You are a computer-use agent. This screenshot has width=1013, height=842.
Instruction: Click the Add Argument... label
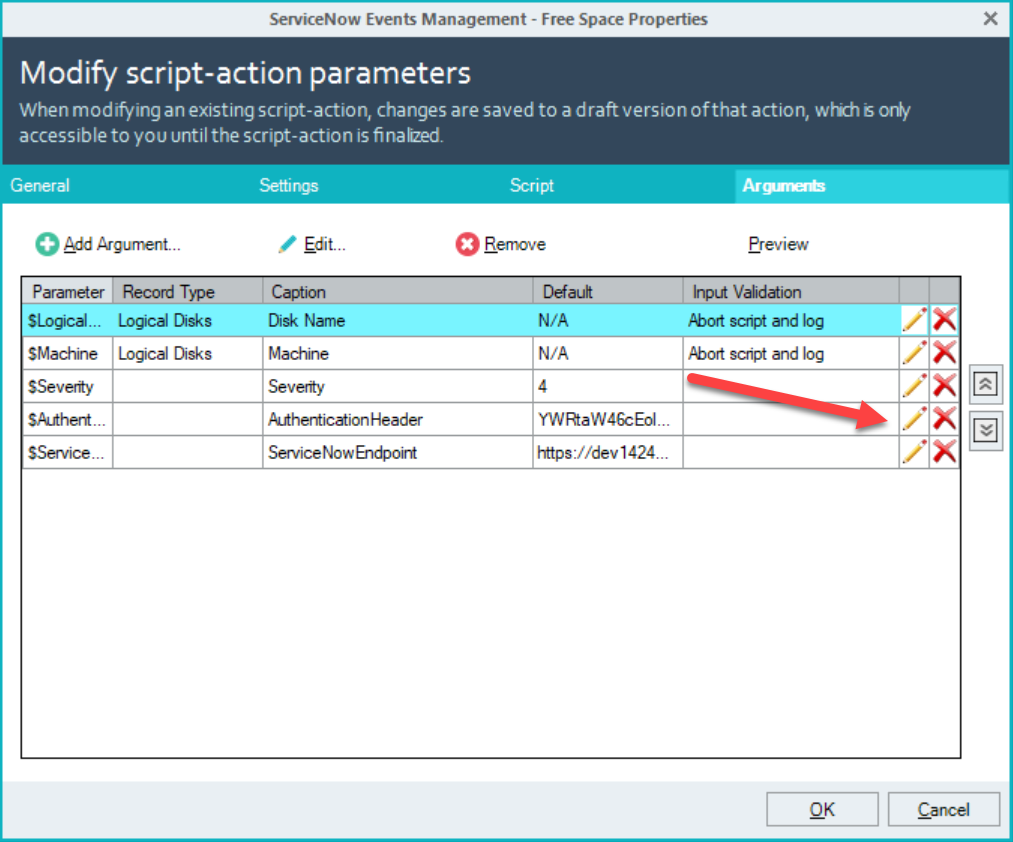(x=122, y=244)
